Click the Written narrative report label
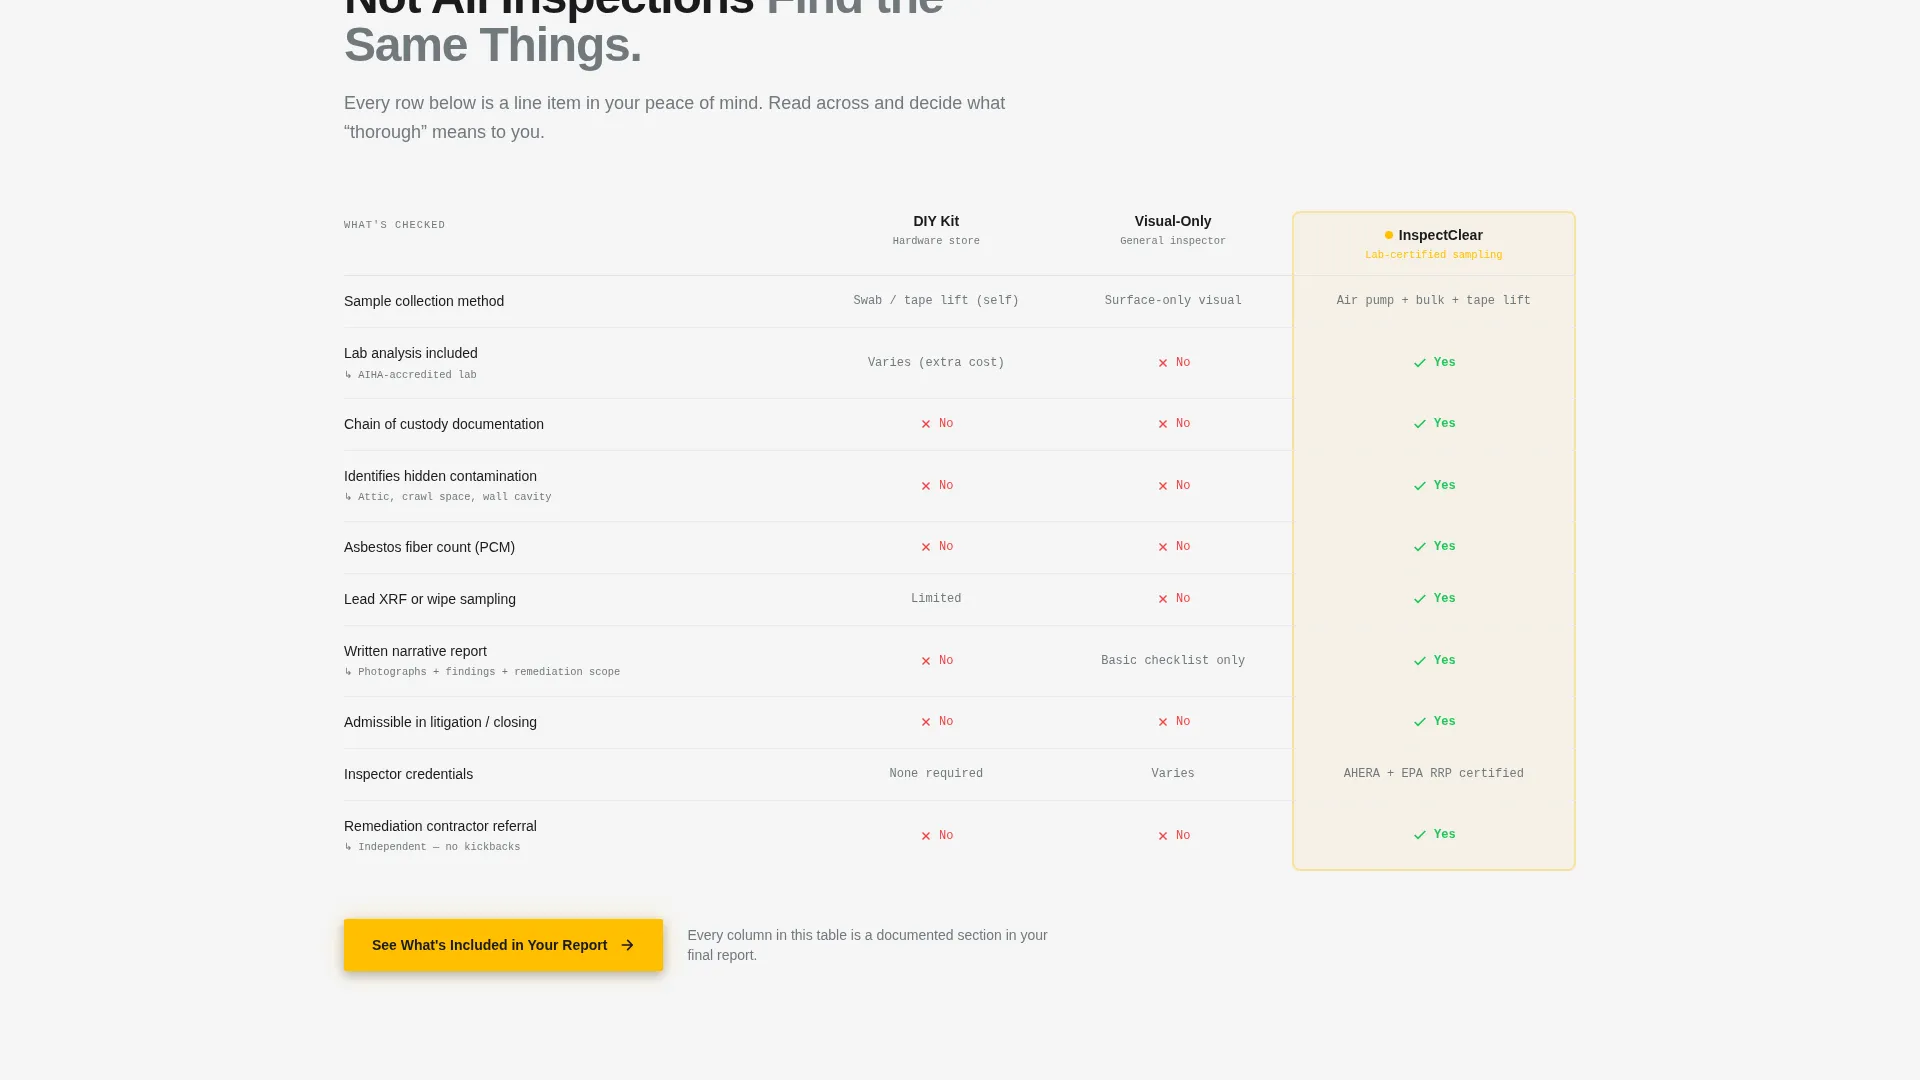The width and height of the screenshot is (1920, 1080). [x=415, y=651]
